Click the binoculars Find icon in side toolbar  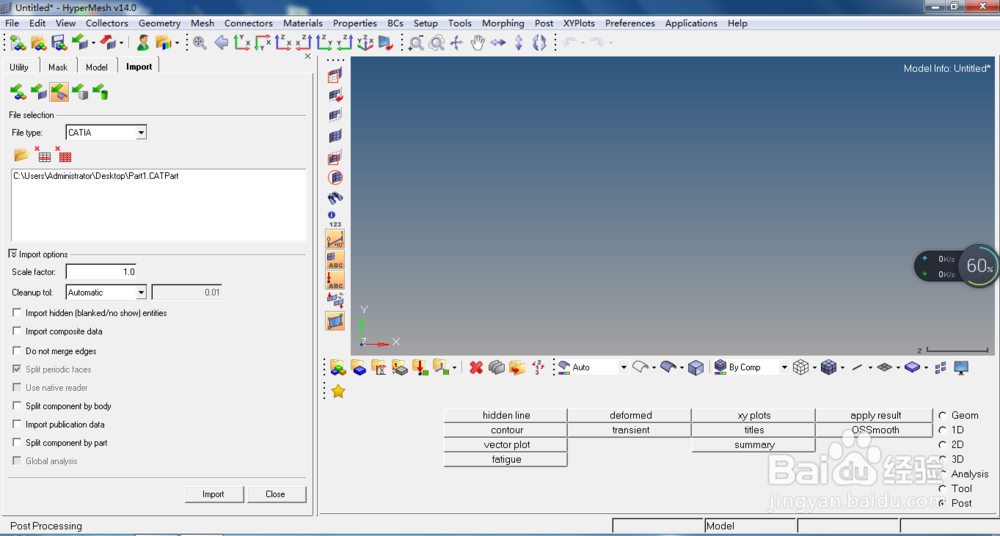pos(335,198)
